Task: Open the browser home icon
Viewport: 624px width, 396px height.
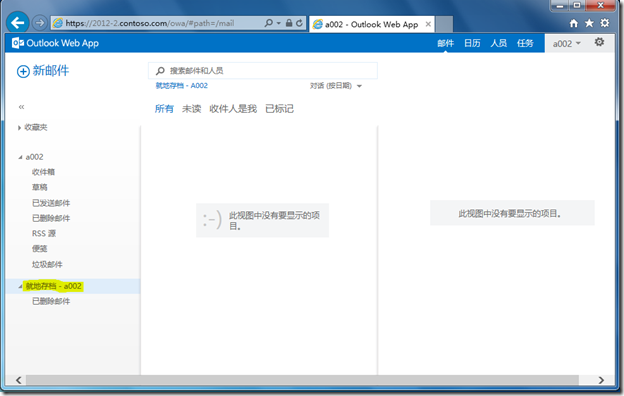Action: (573, 23)
